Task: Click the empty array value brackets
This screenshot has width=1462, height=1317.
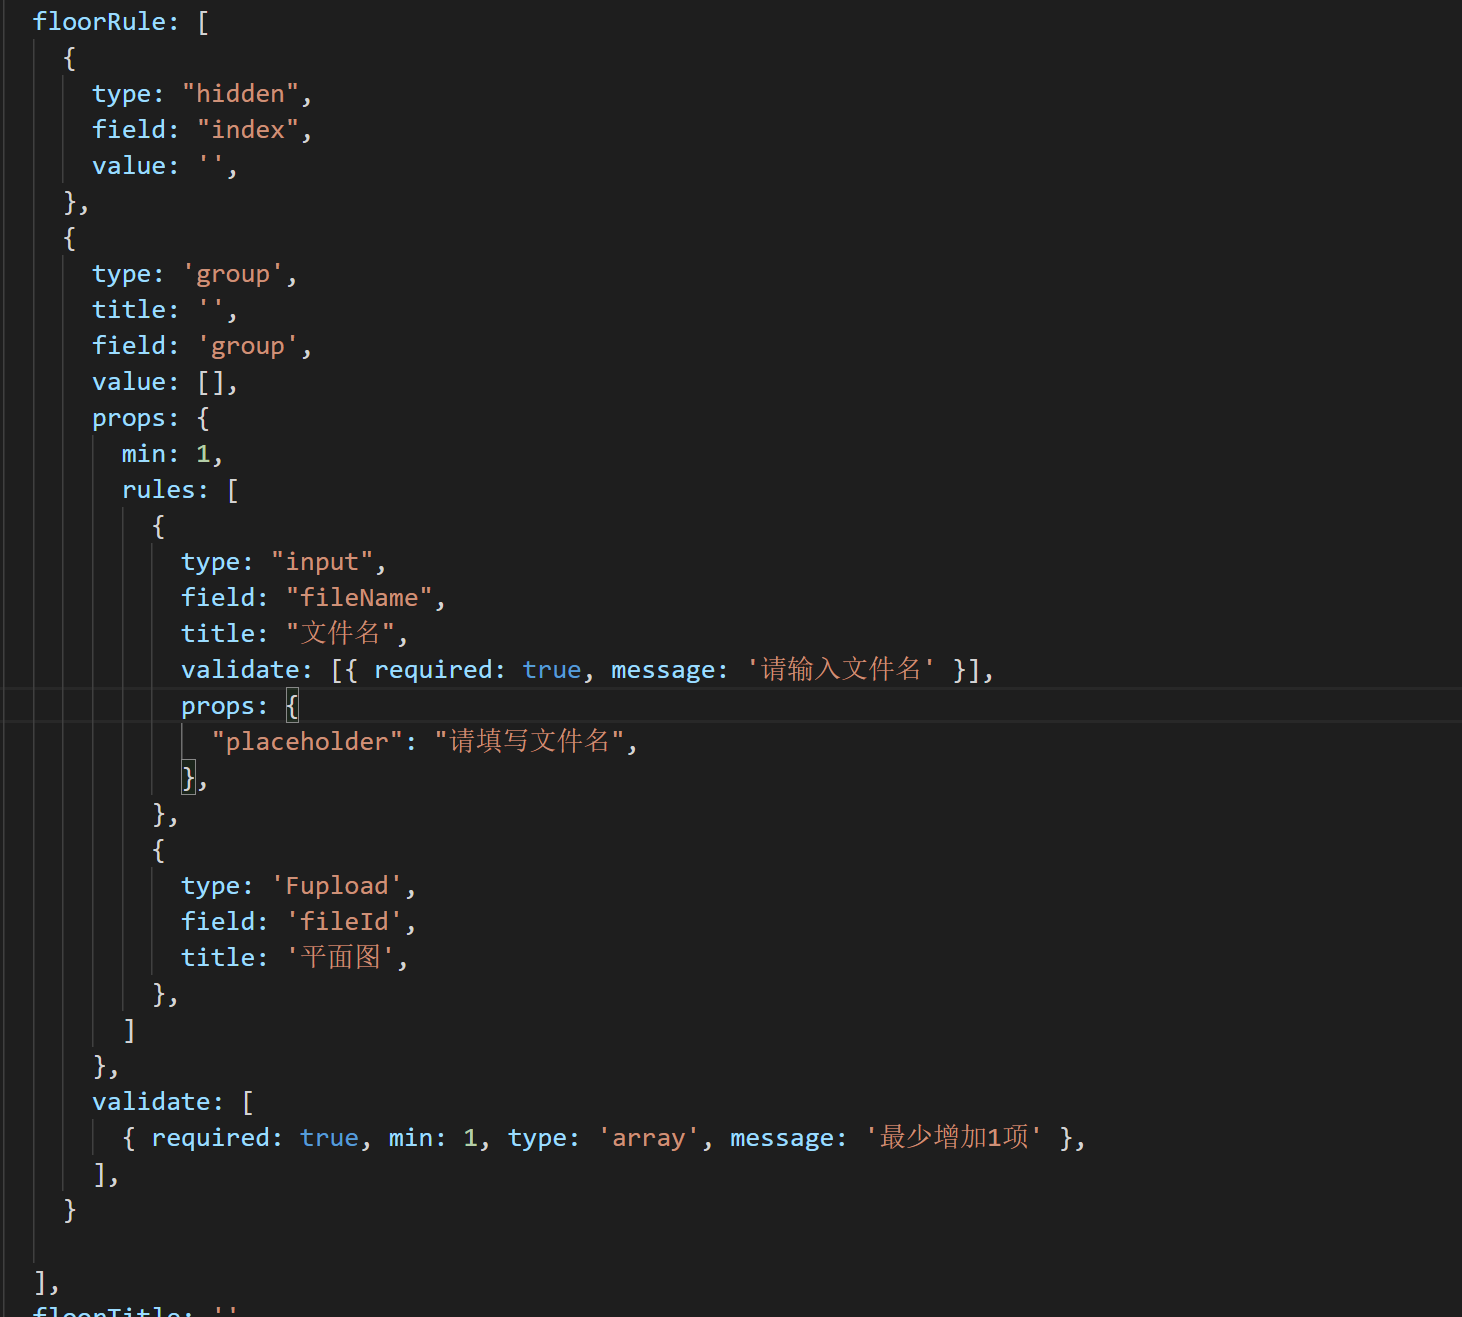Action: [213, 381]
